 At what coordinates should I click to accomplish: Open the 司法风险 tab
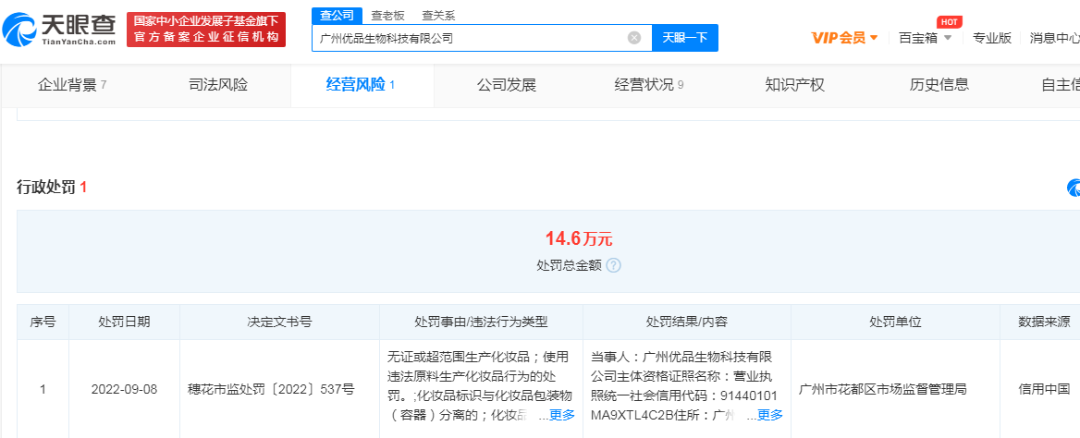click(218, 85)
